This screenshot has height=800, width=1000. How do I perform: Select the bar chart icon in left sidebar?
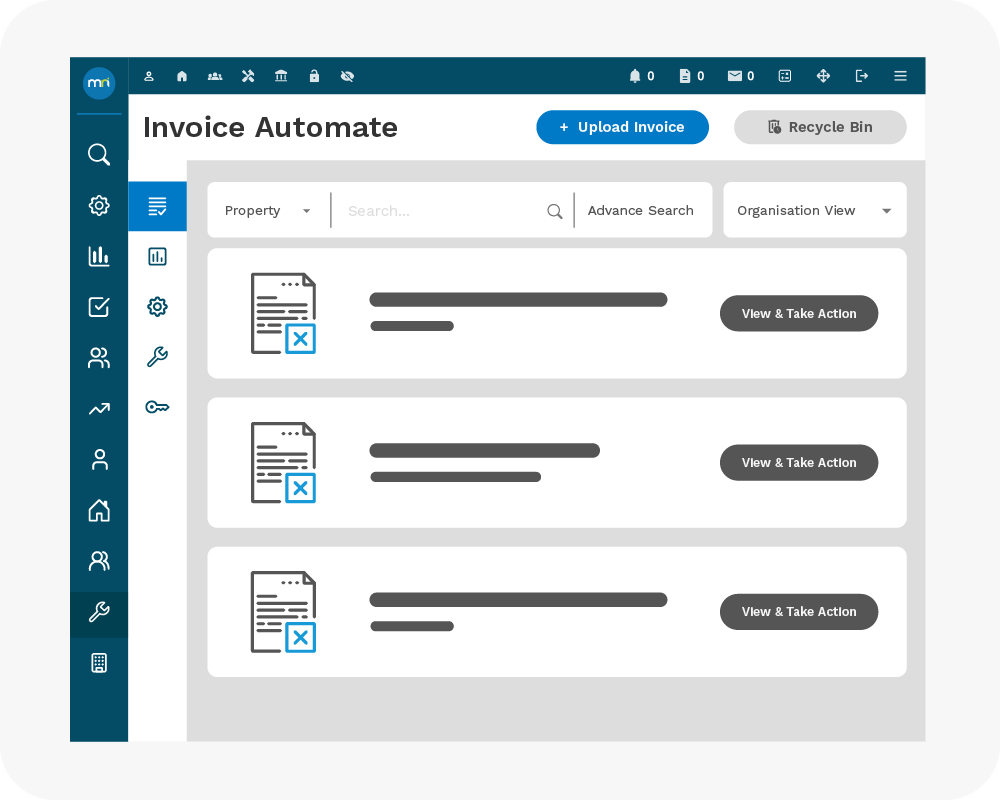click(x=99, y=256)
